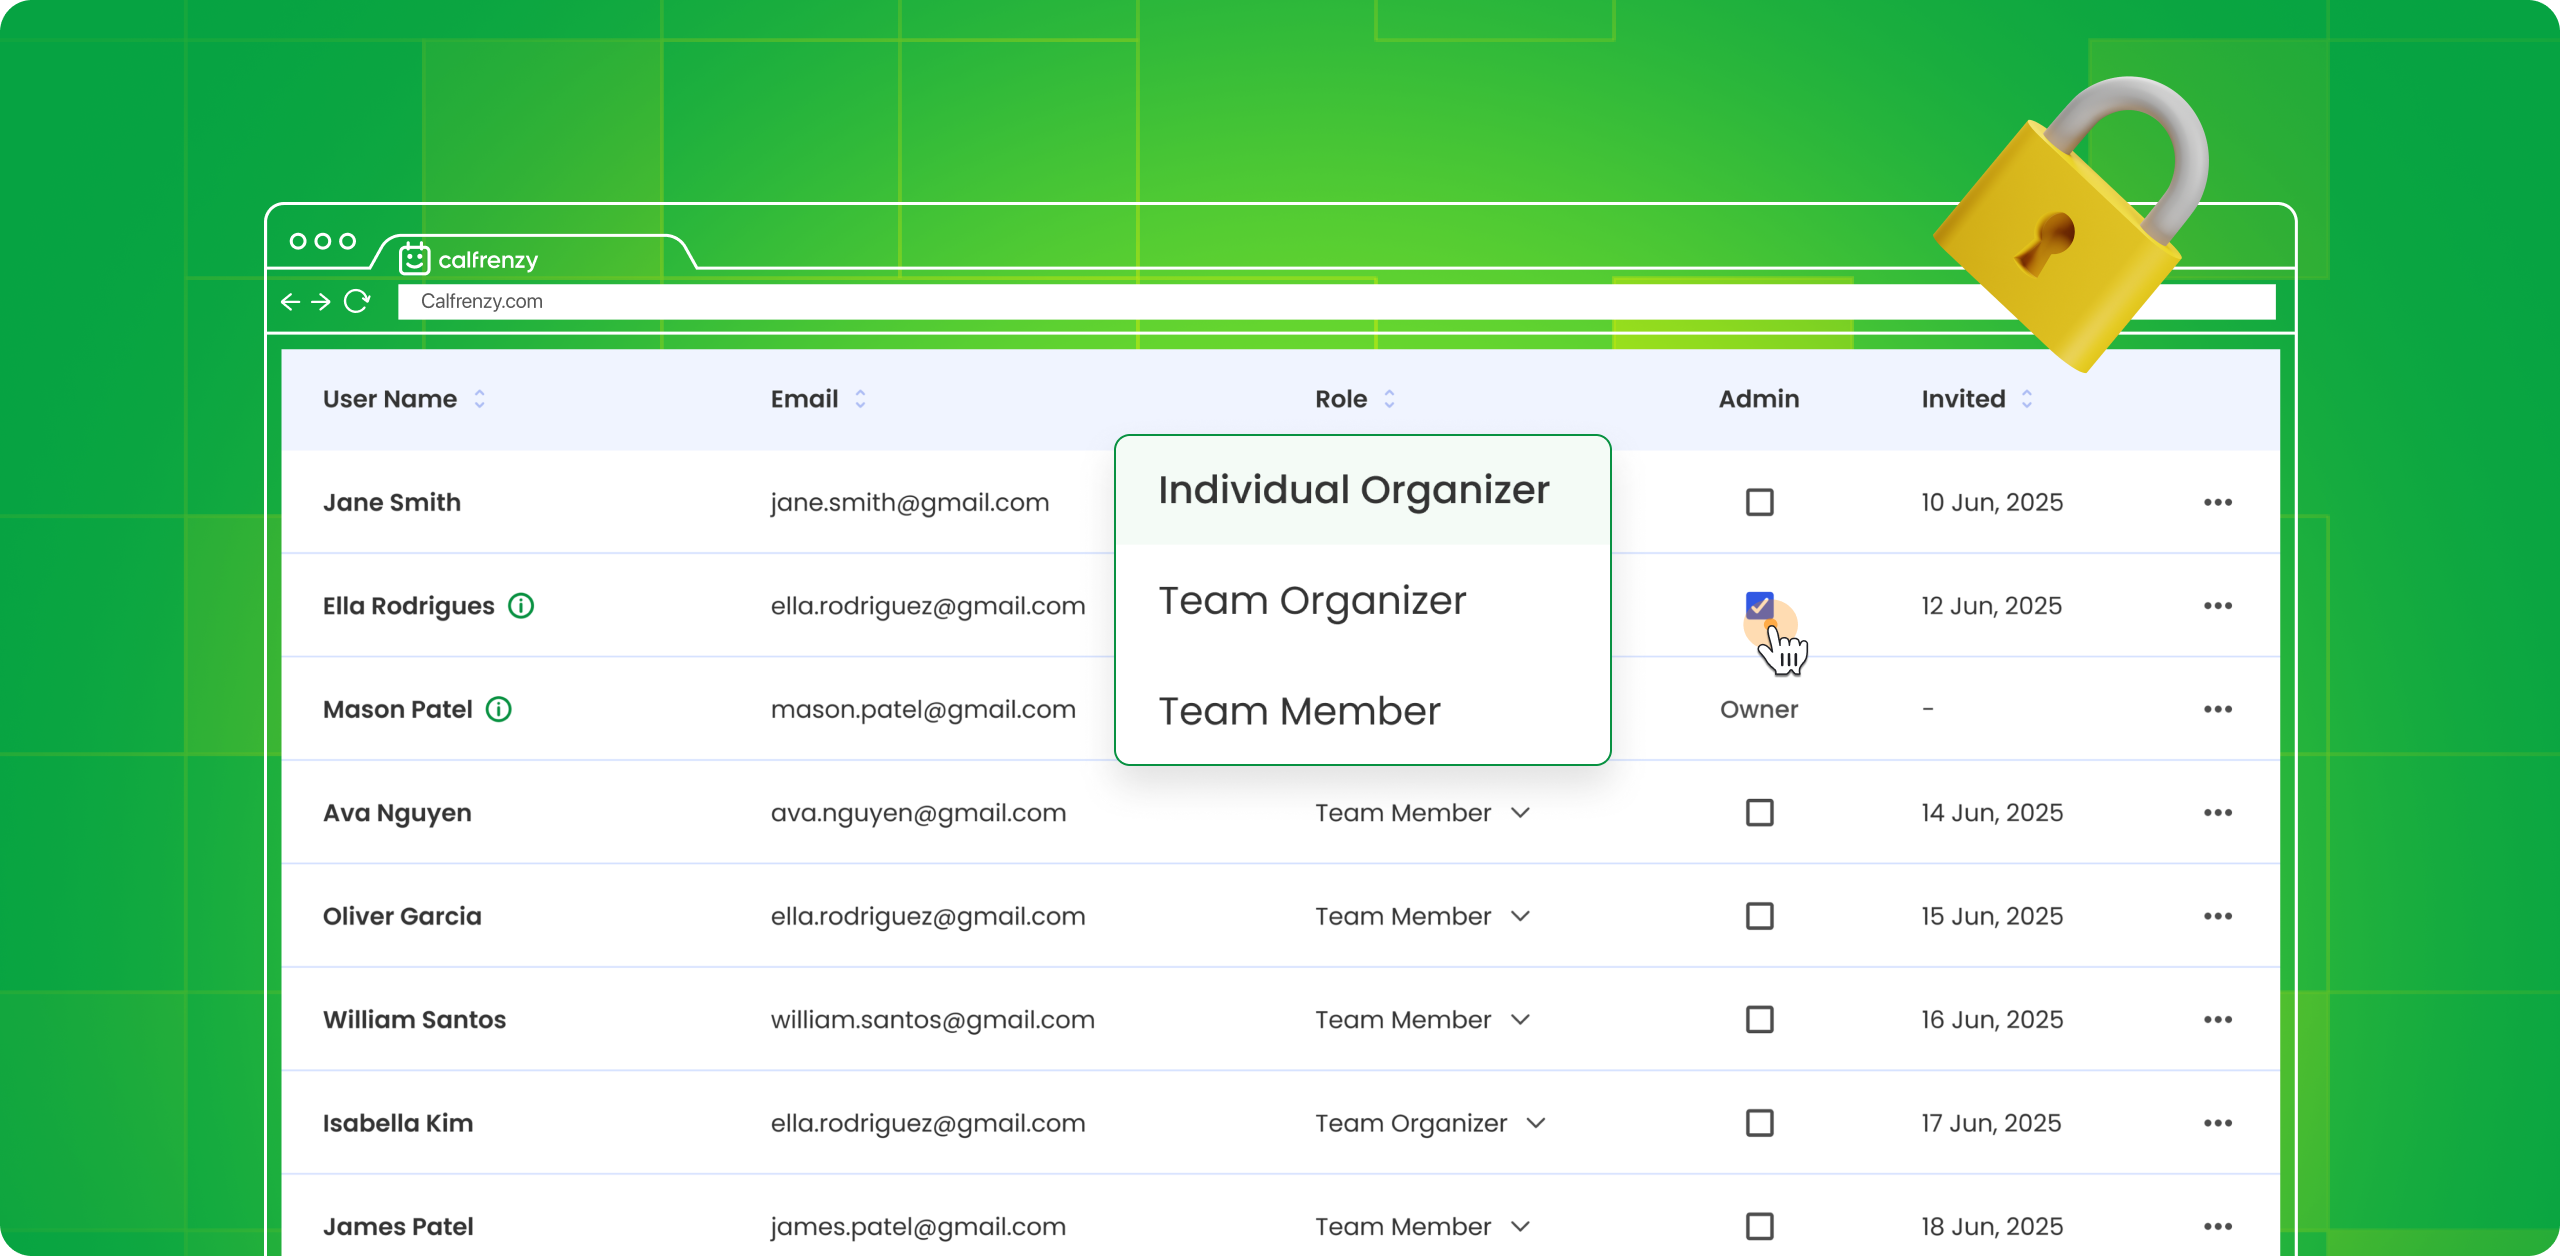Uncheck Ella Rodrigues admin checkbox
Image resolution: width=2560 pixels, height=1256 pixels.
1759,605
